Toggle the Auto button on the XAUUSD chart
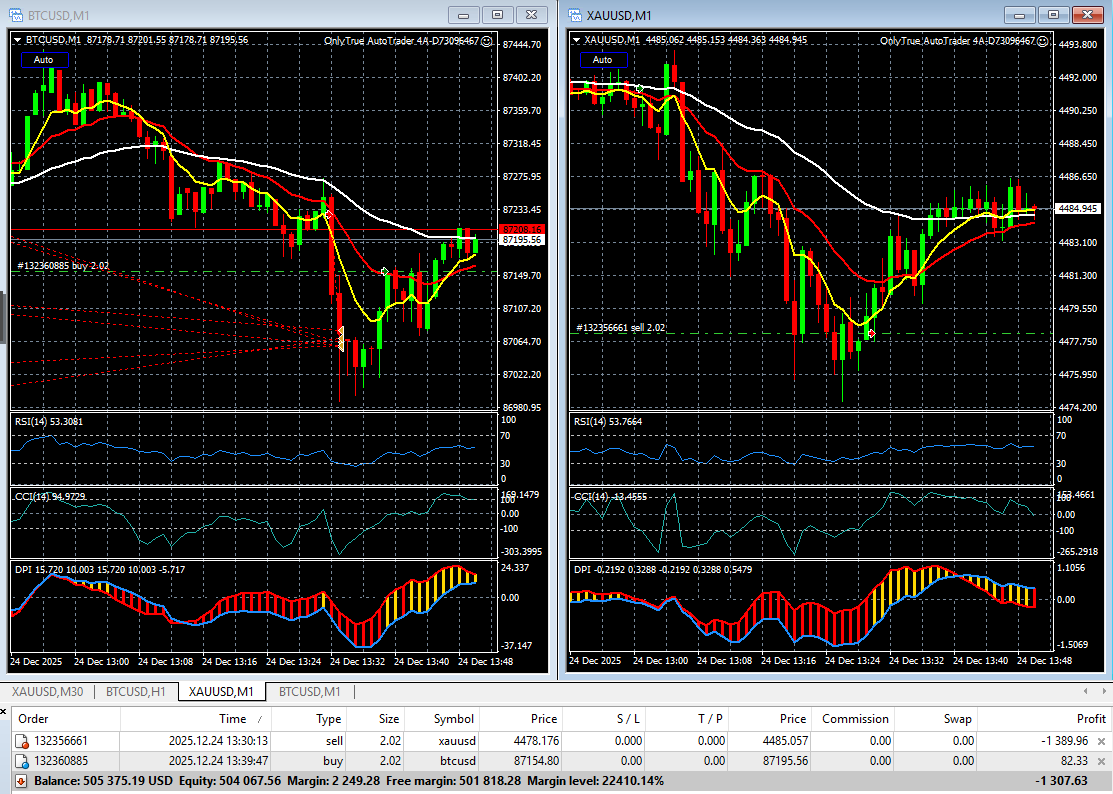The image size is (1113, 794). click(x=603, y=60)
